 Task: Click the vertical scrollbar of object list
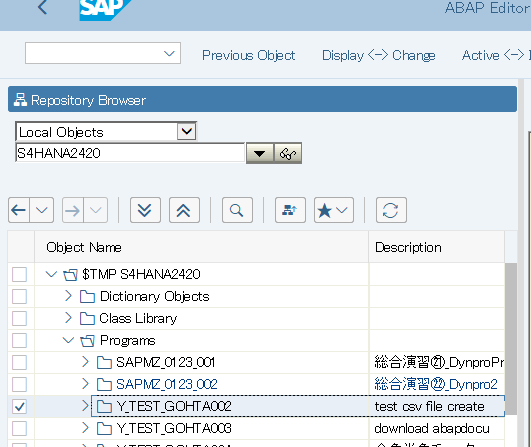coord(511,339)
